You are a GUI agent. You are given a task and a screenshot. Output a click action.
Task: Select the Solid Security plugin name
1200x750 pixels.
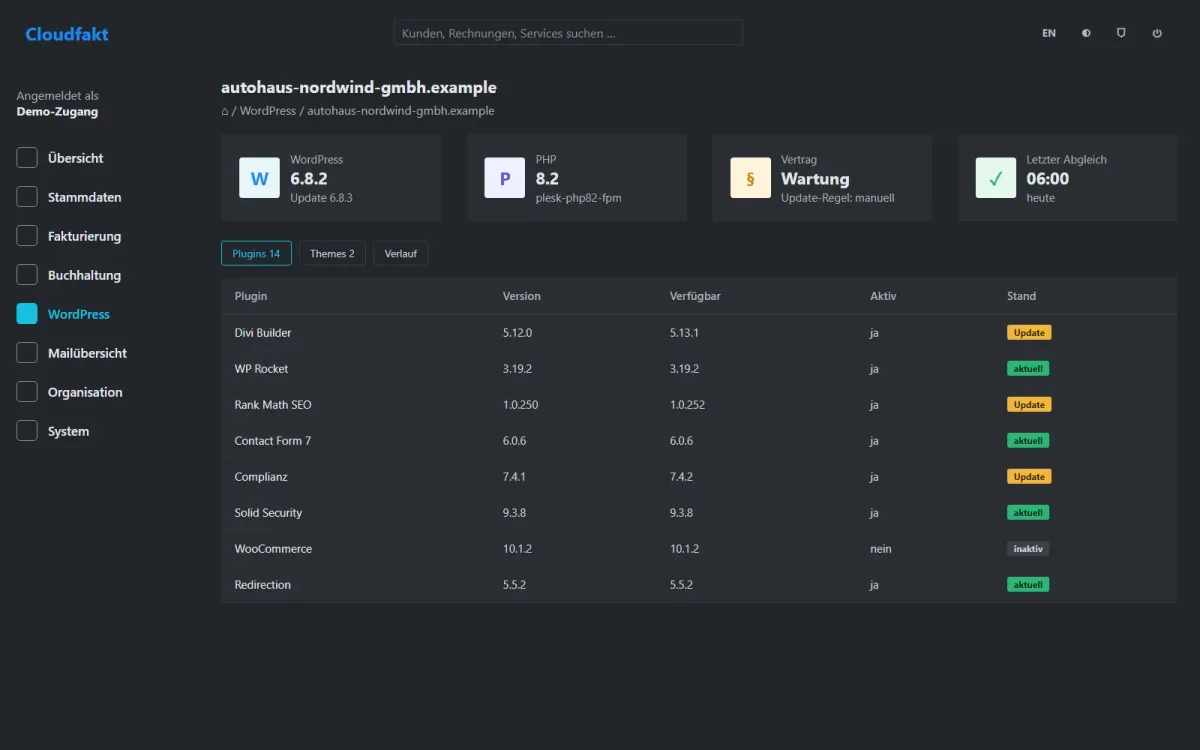(x=268, y=513)
